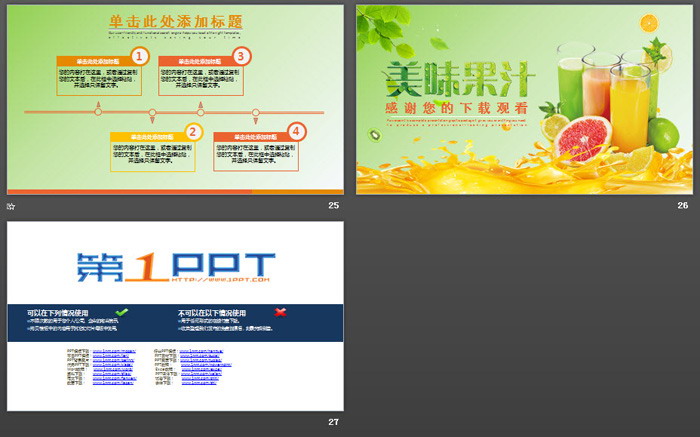Screen dimensions: 700x437
Task: Click the slide number 26 label
Action: (x=683, y=205)
